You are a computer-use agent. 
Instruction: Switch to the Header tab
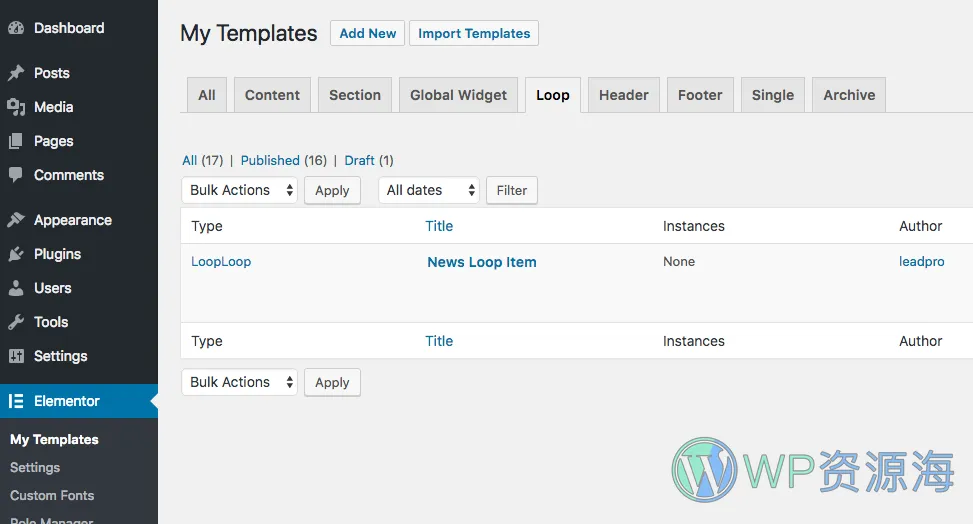click(x=623, y=95)
